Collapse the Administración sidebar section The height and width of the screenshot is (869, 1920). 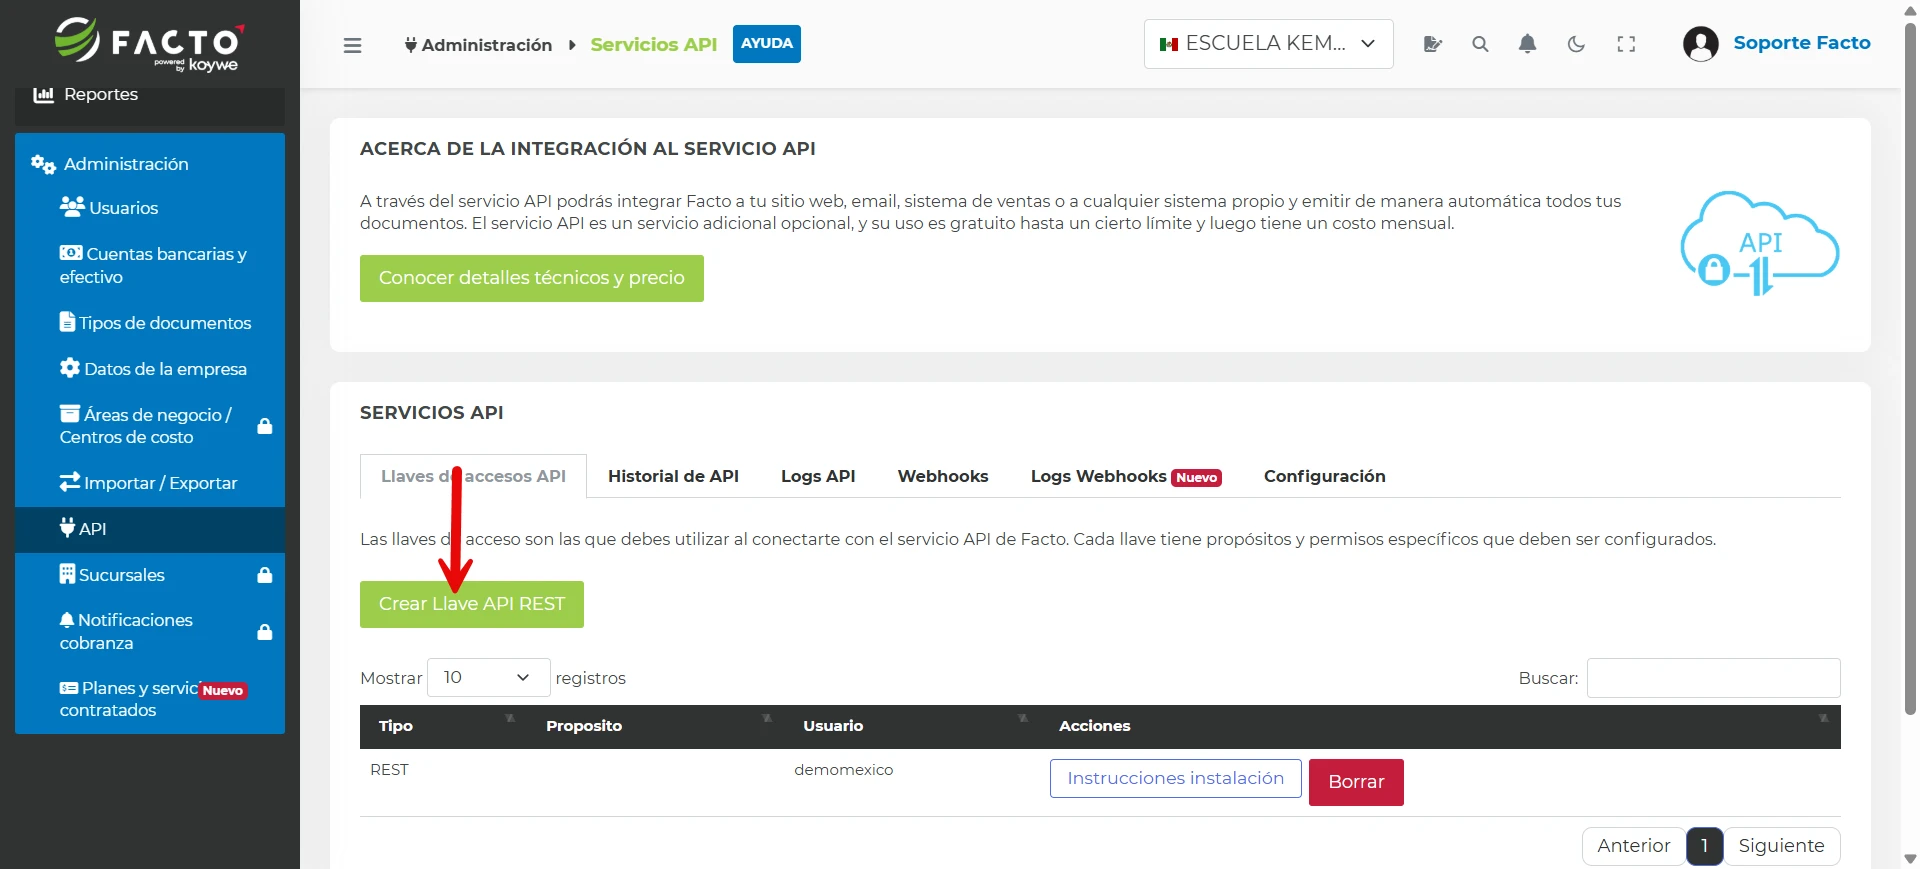[x=150, y=164]
